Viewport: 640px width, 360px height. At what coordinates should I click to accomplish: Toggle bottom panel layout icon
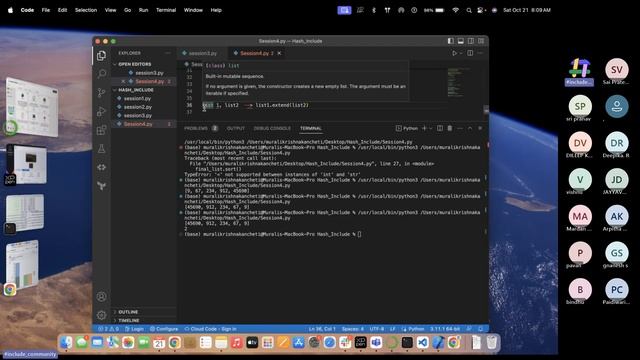[x=461, y=41]
